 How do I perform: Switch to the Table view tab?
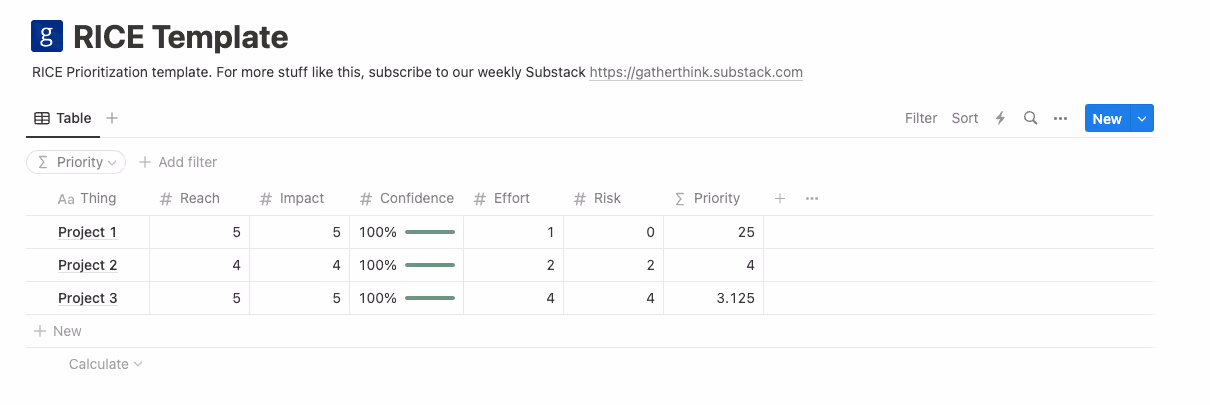pos(63,118)
